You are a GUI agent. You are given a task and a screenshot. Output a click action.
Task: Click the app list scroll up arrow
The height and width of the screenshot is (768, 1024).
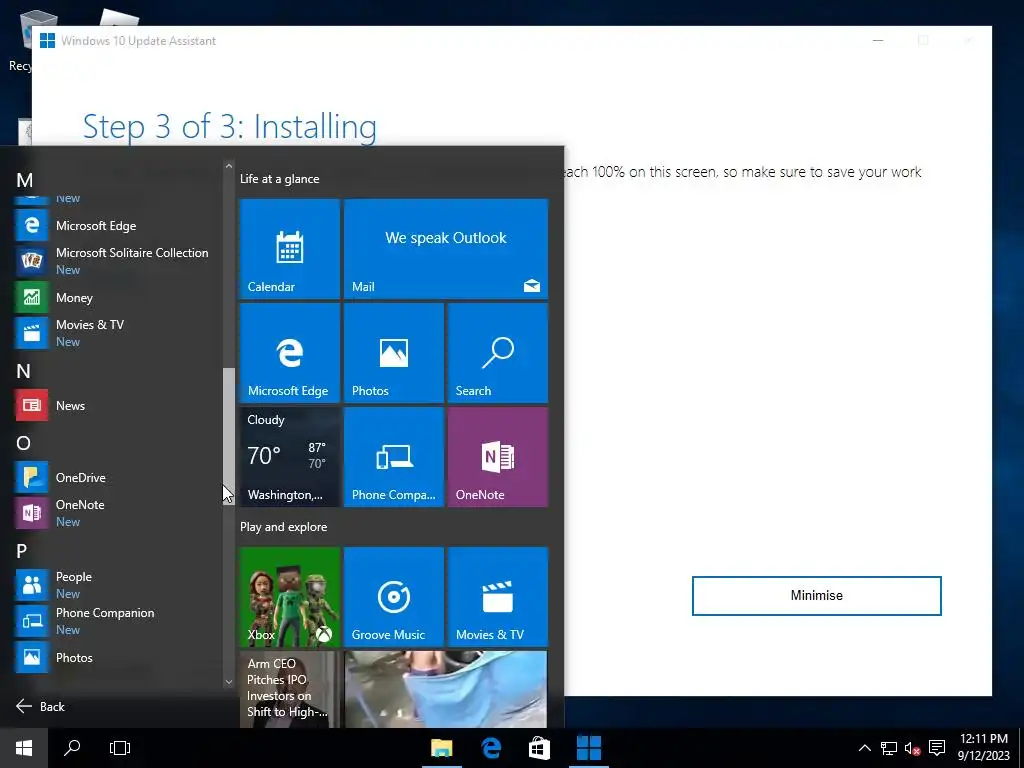point(229,166)
